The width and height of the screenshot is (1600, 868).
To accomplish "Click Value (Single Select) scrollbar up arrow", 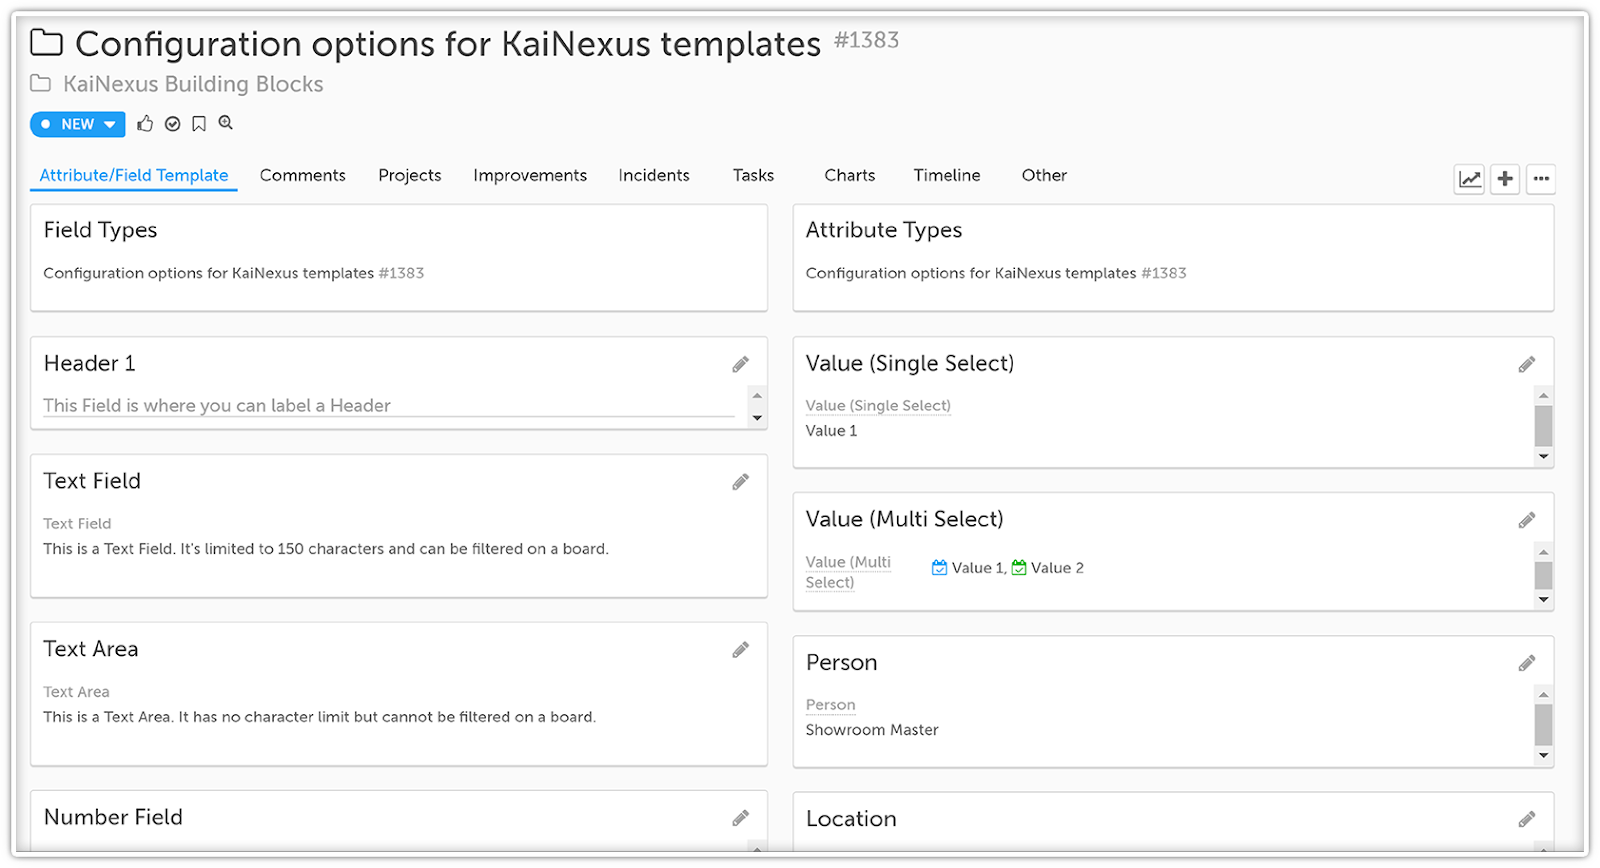I will 1544,396.
